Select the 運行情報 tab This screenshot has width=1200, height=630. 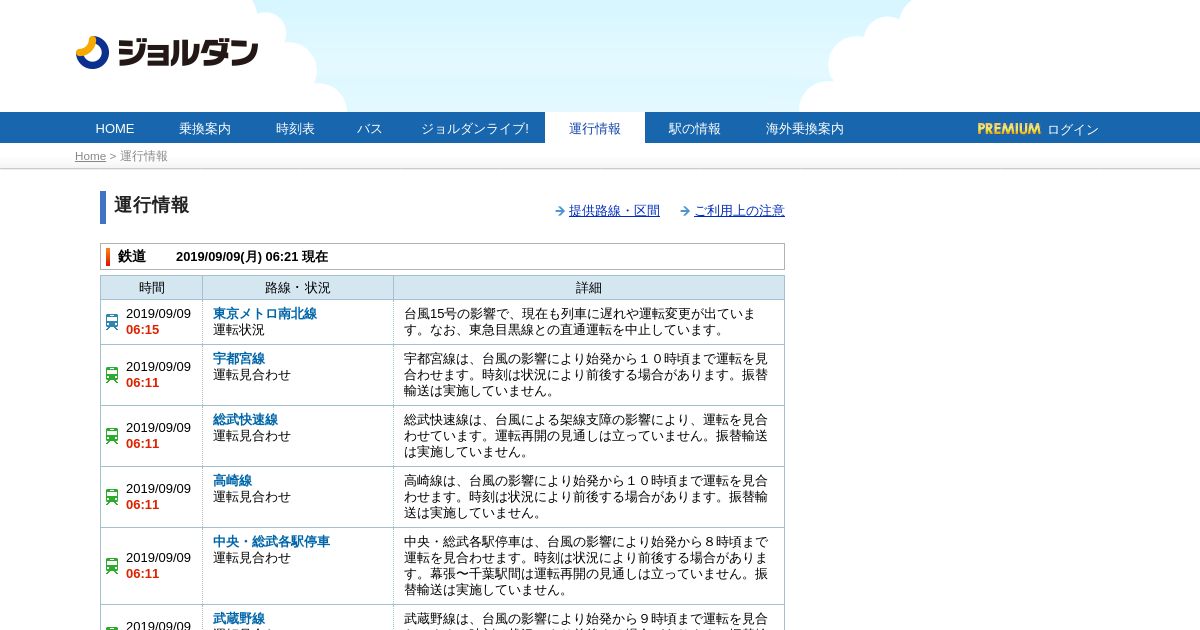[x=595, y=128]
